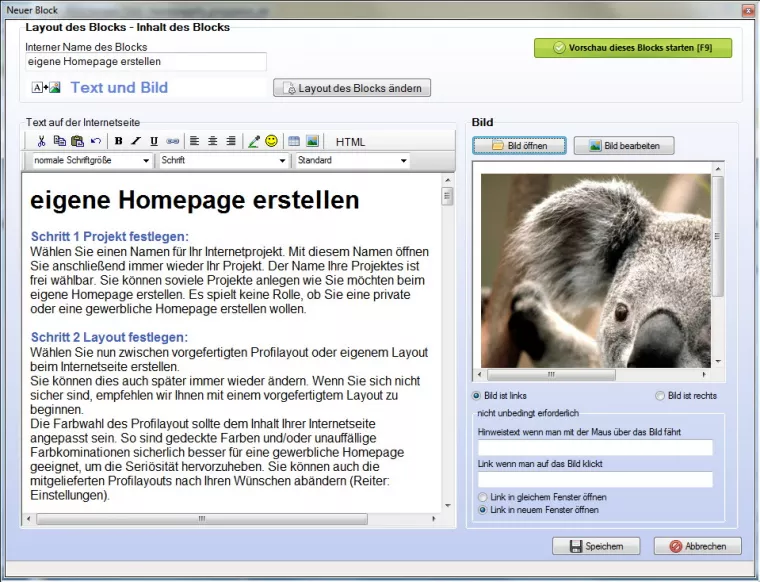Insert an image via toolbar picture icon
Screen dimensions: 760x582
pyautogui.click(x=313, y=141)
